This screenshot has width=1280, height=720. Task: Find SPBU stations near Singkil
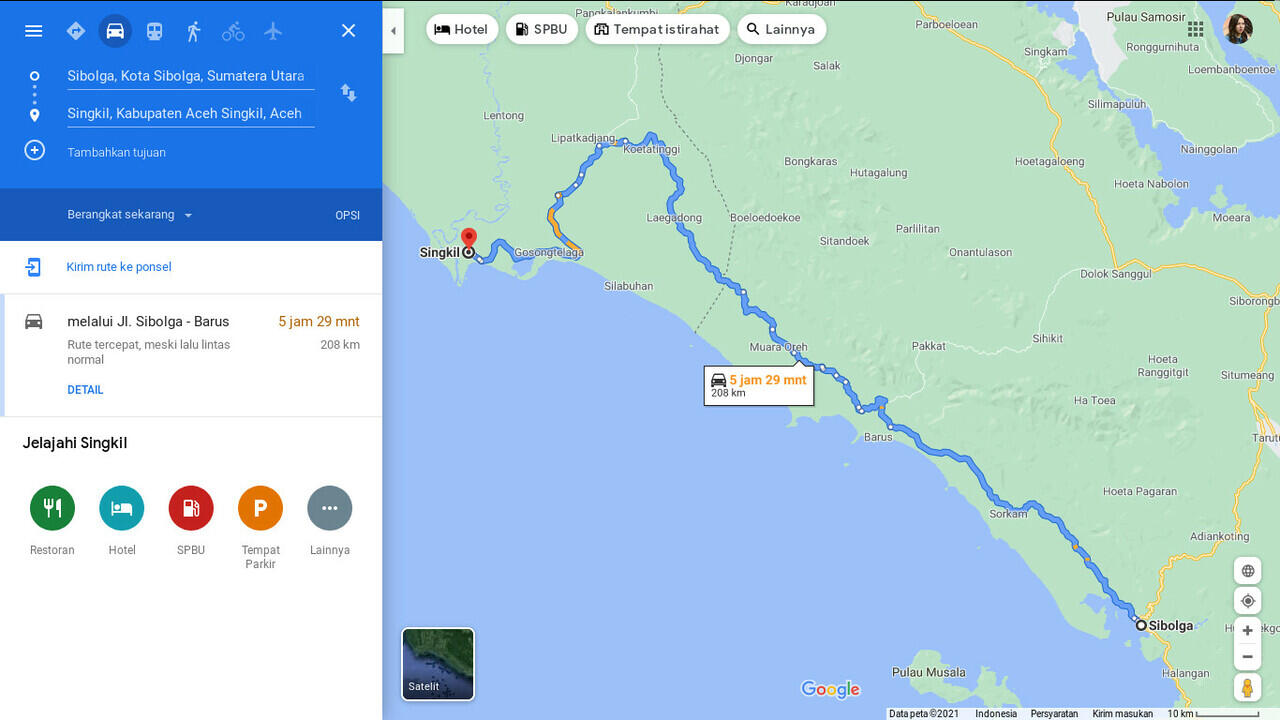point(190,508)
